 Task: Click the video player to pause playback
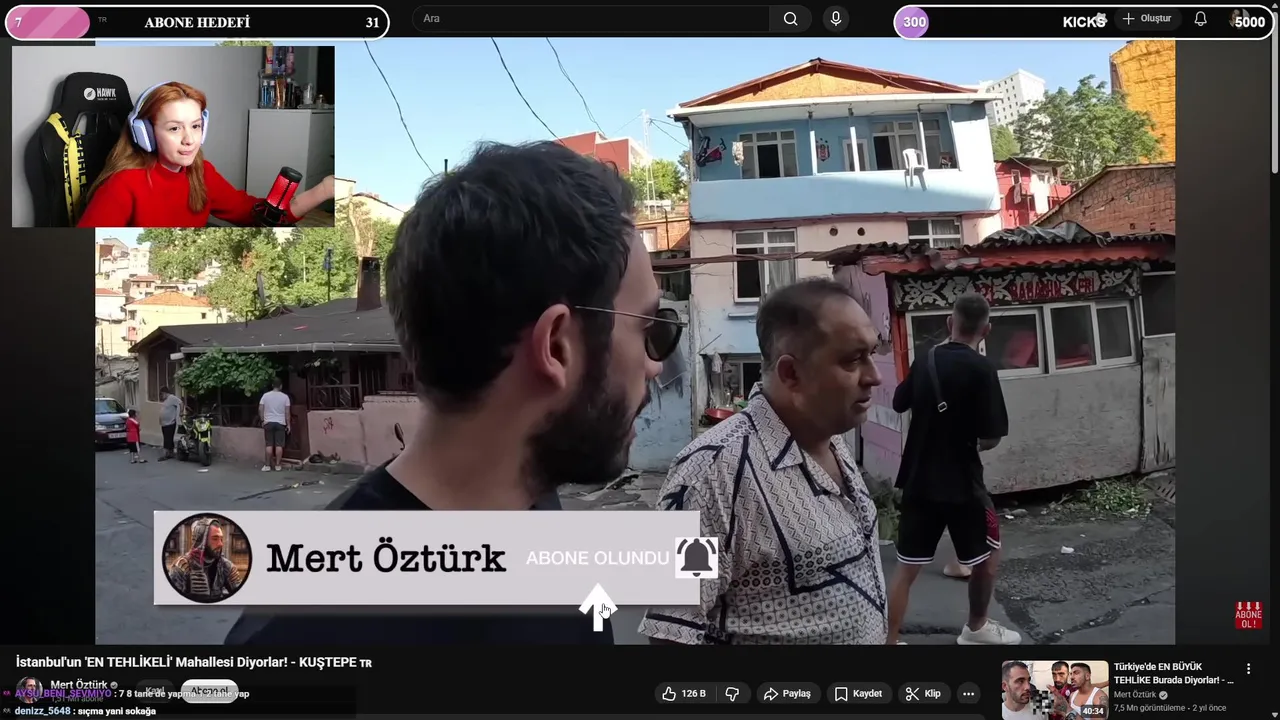click(x=635, y=340)
